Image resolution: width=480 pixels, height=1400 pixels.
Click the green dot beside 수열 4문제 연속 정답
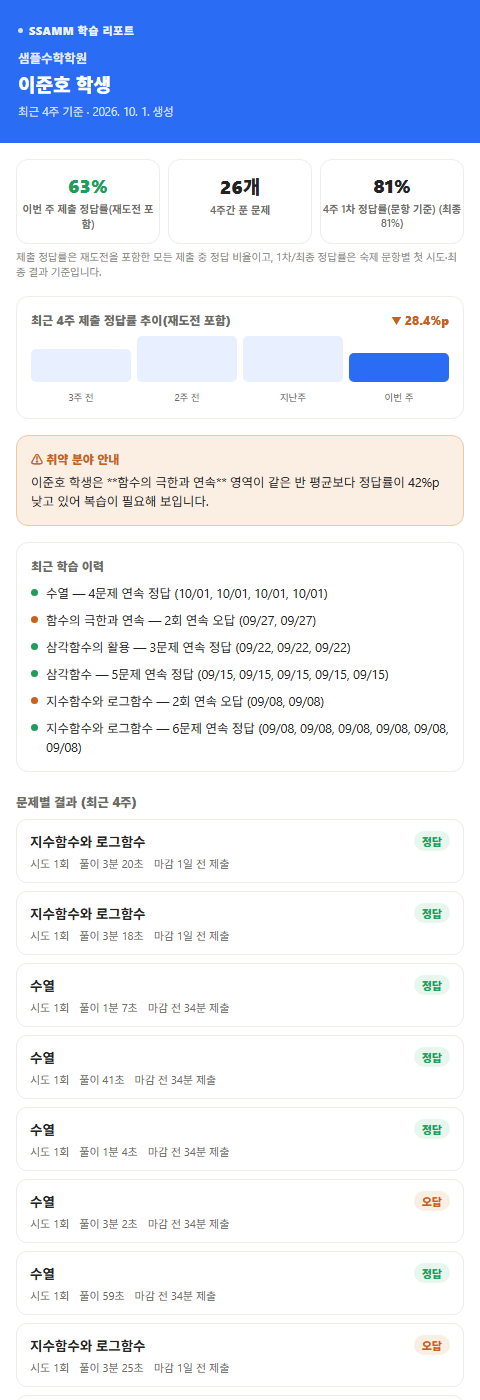(x=35, y=593)
